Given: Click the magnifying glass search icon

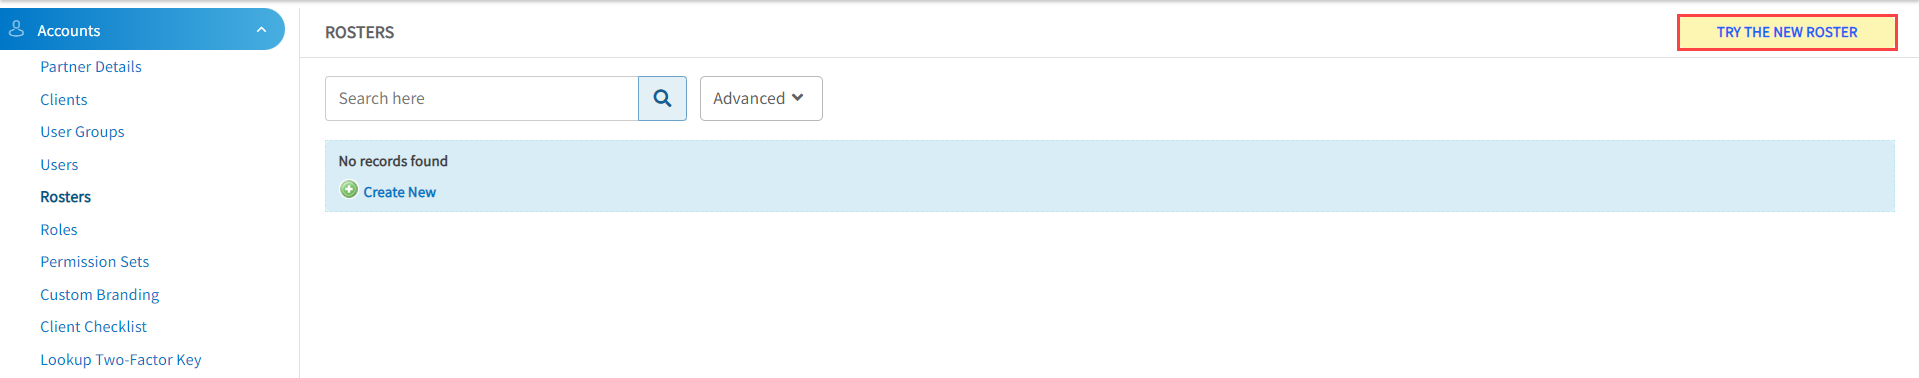Looking at the screenshot, I should [662, 98].
